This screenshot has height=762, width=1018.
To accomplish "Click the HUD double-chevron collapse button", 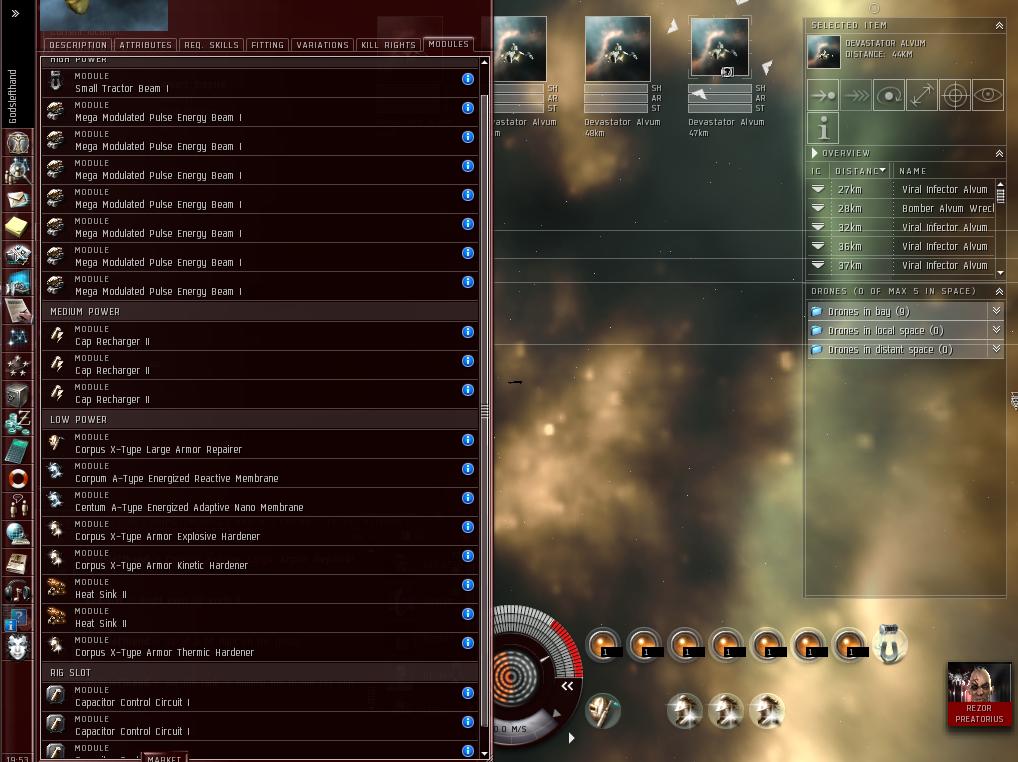I will coord(567,686).
